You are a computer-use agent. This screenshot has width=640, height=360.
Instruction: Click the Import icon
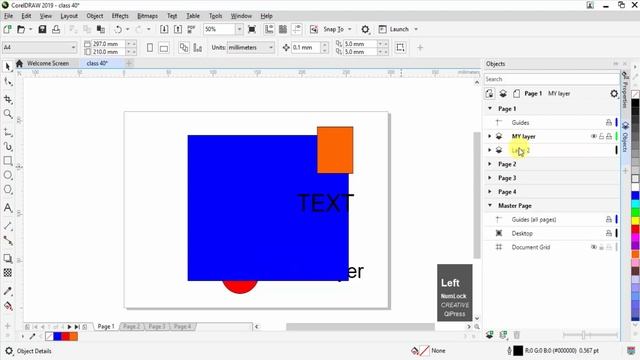[164, 29]
